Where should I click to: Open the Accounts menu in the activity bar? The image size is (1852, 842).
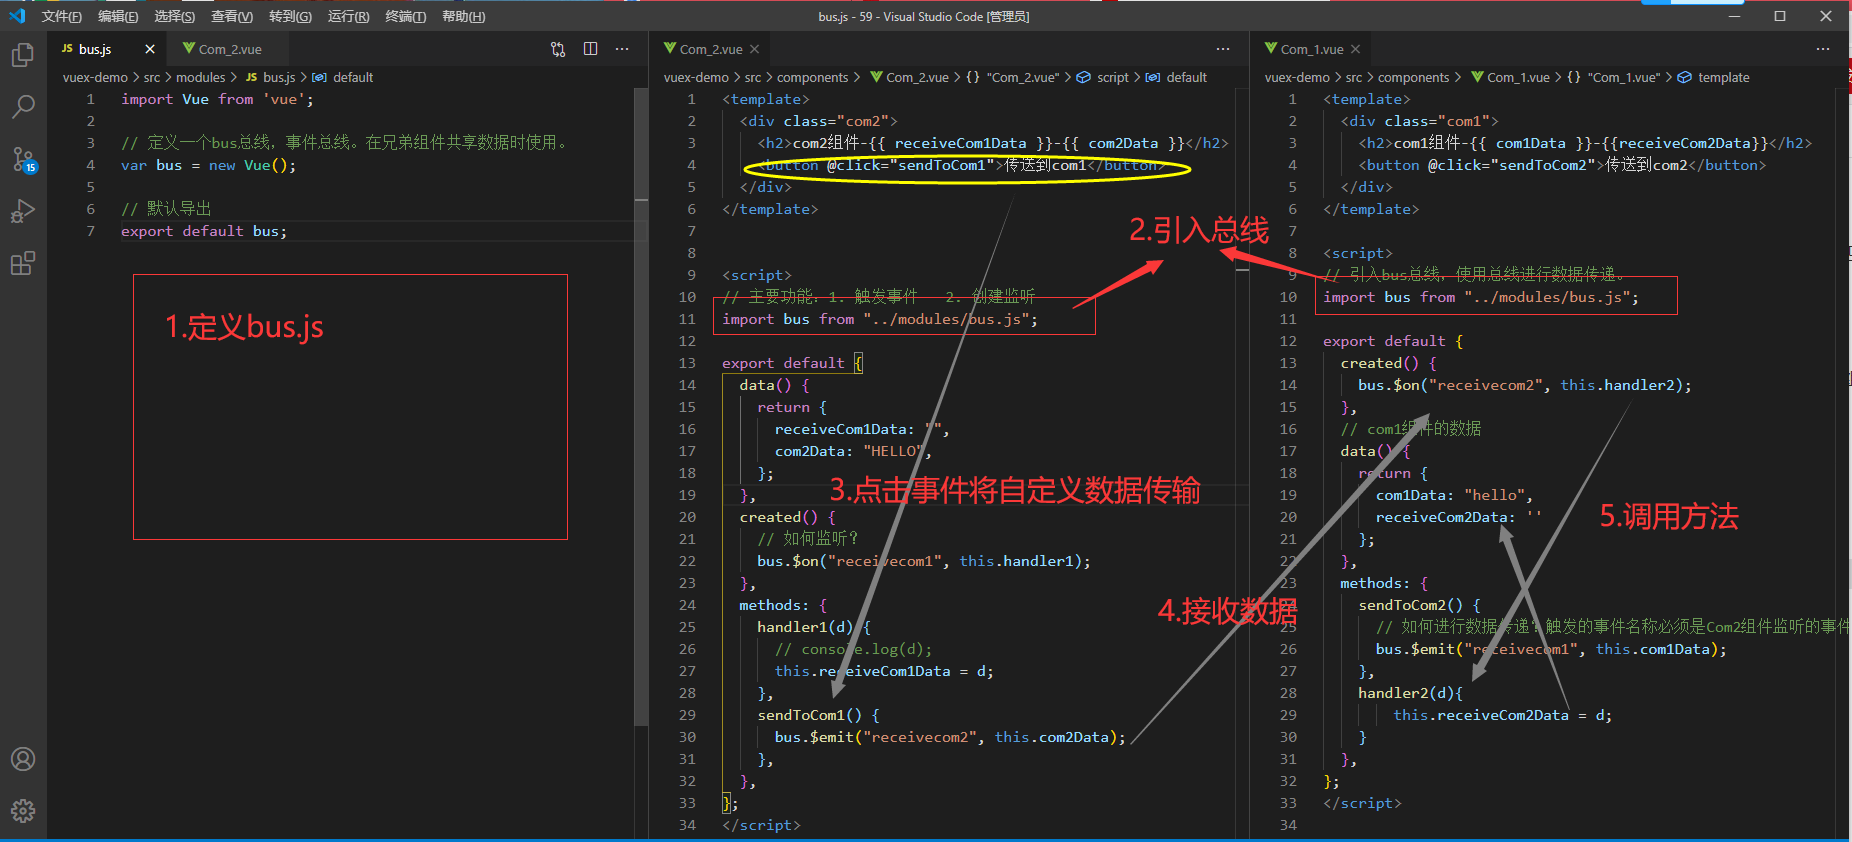(23, 759)
